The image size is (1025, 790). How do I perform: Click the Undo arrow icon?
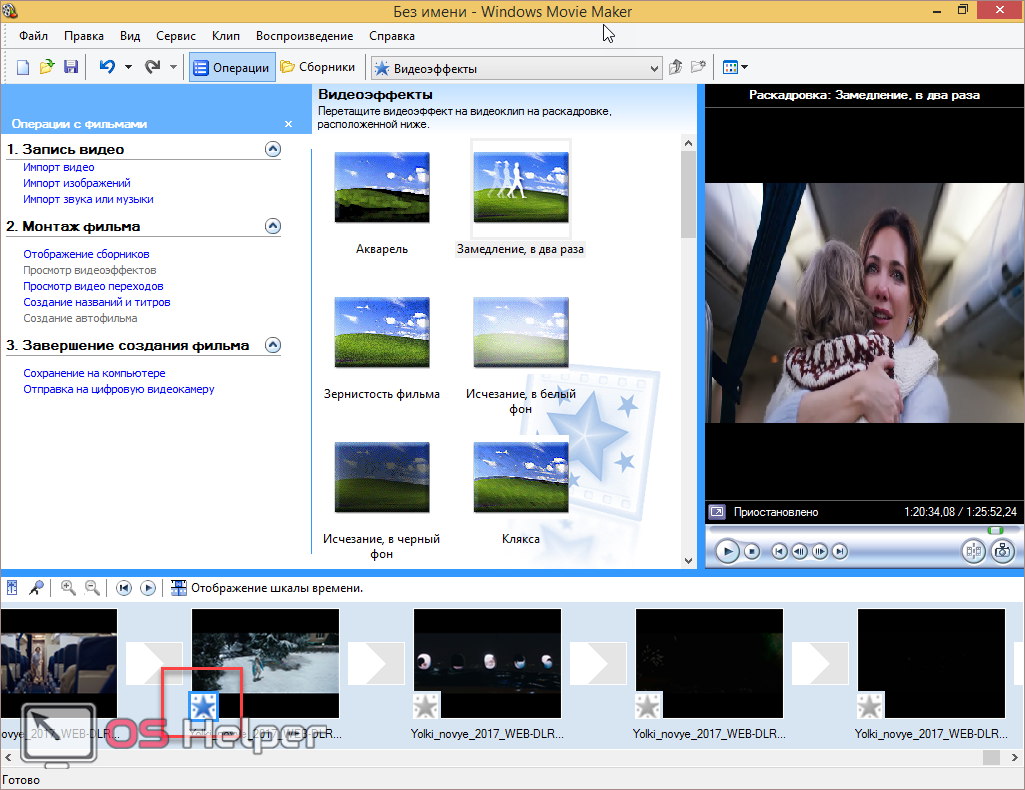click(x=106, y=67)
